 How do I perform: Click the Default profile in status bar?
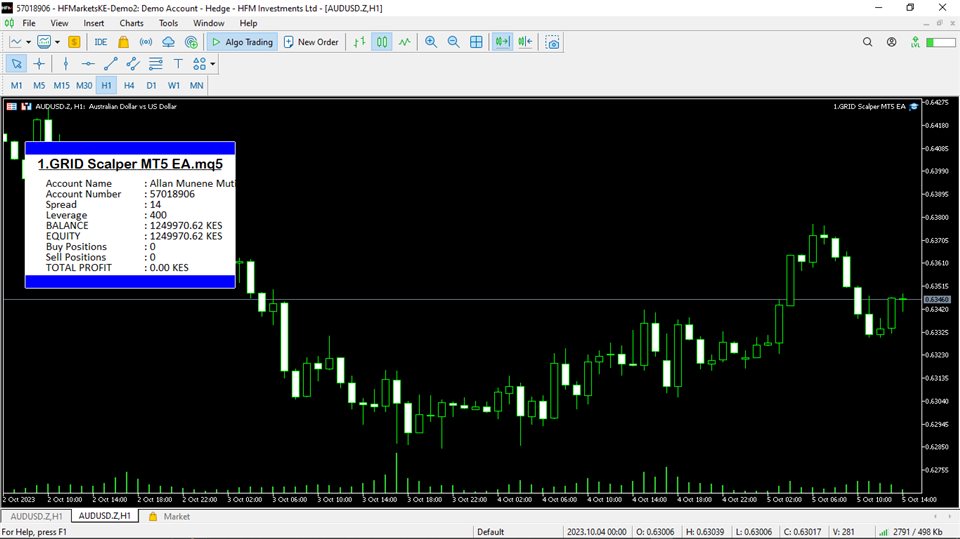pyautogui.click(x=490, y=532)
